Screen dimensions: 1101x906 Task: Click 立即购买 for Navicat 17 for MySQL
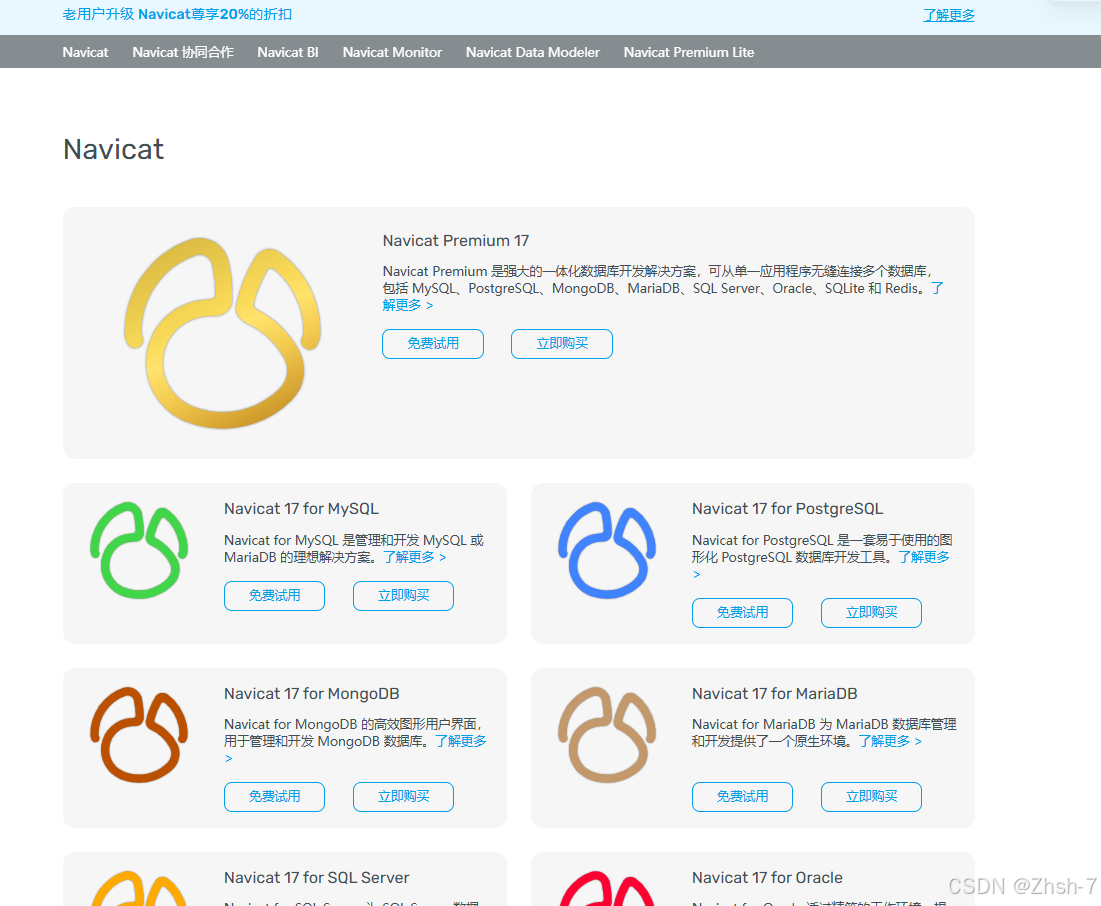(x=404, y=596)
